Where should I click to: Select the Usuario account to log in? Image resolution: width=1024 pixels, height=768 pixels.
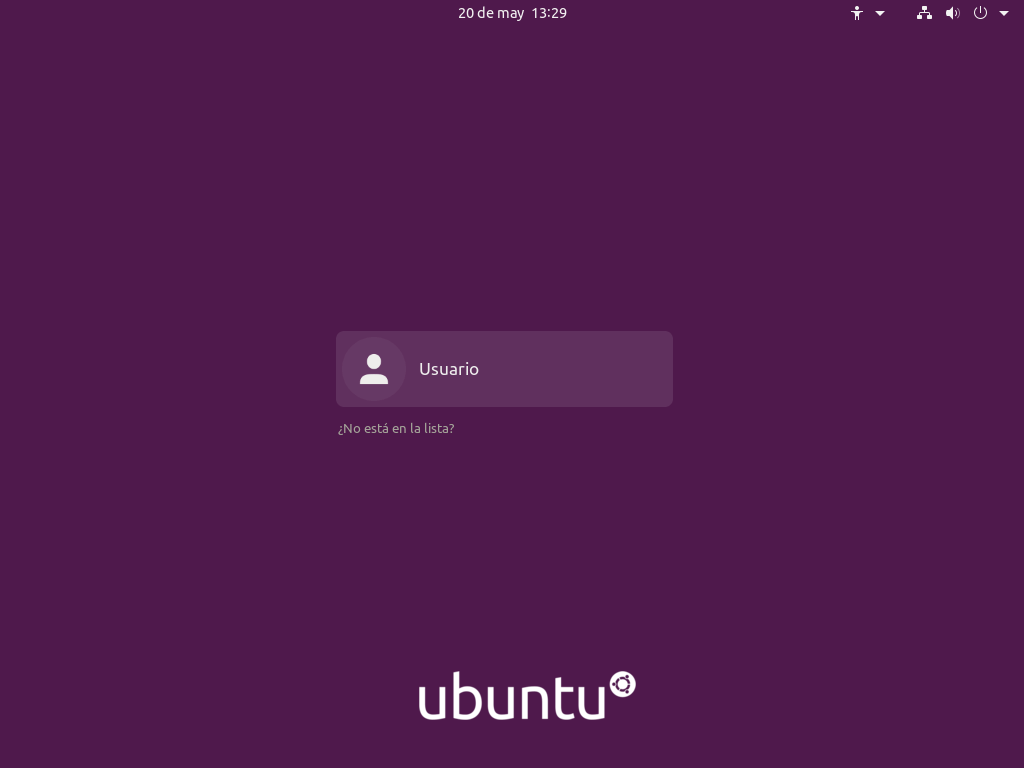click(x=504, y=369)
